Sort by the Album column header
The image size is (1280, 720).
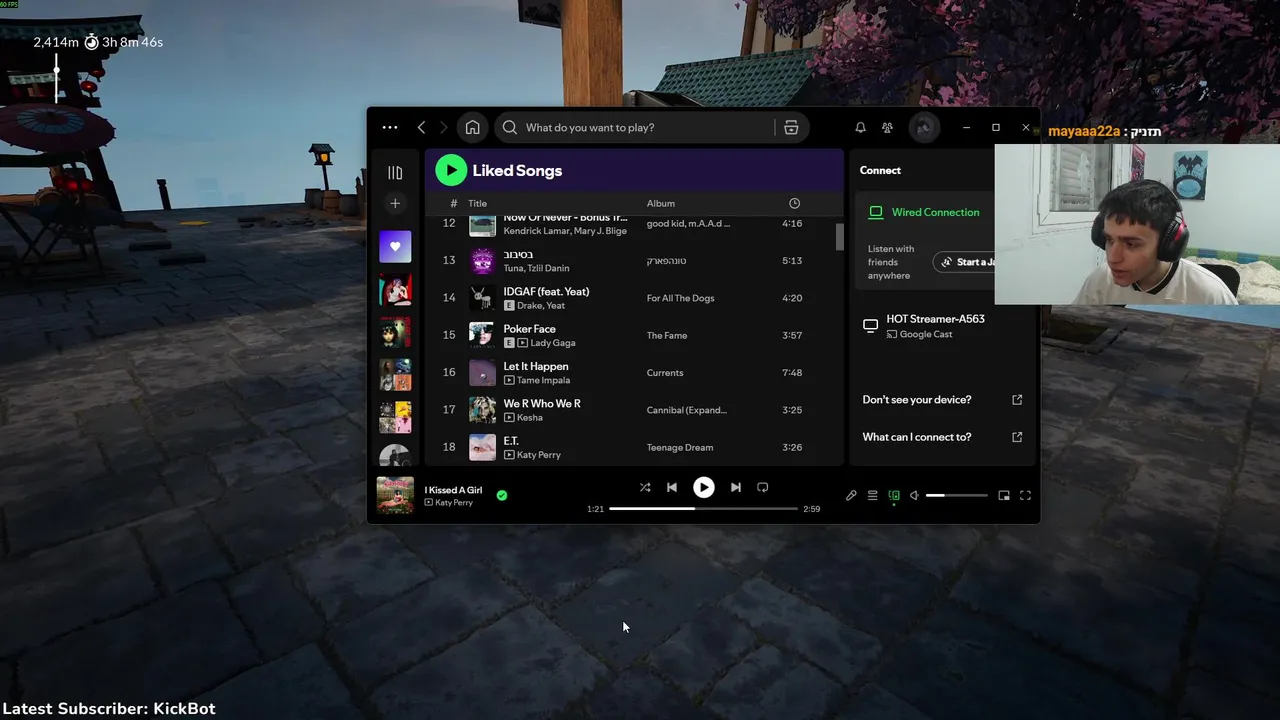tap(661, 204)
